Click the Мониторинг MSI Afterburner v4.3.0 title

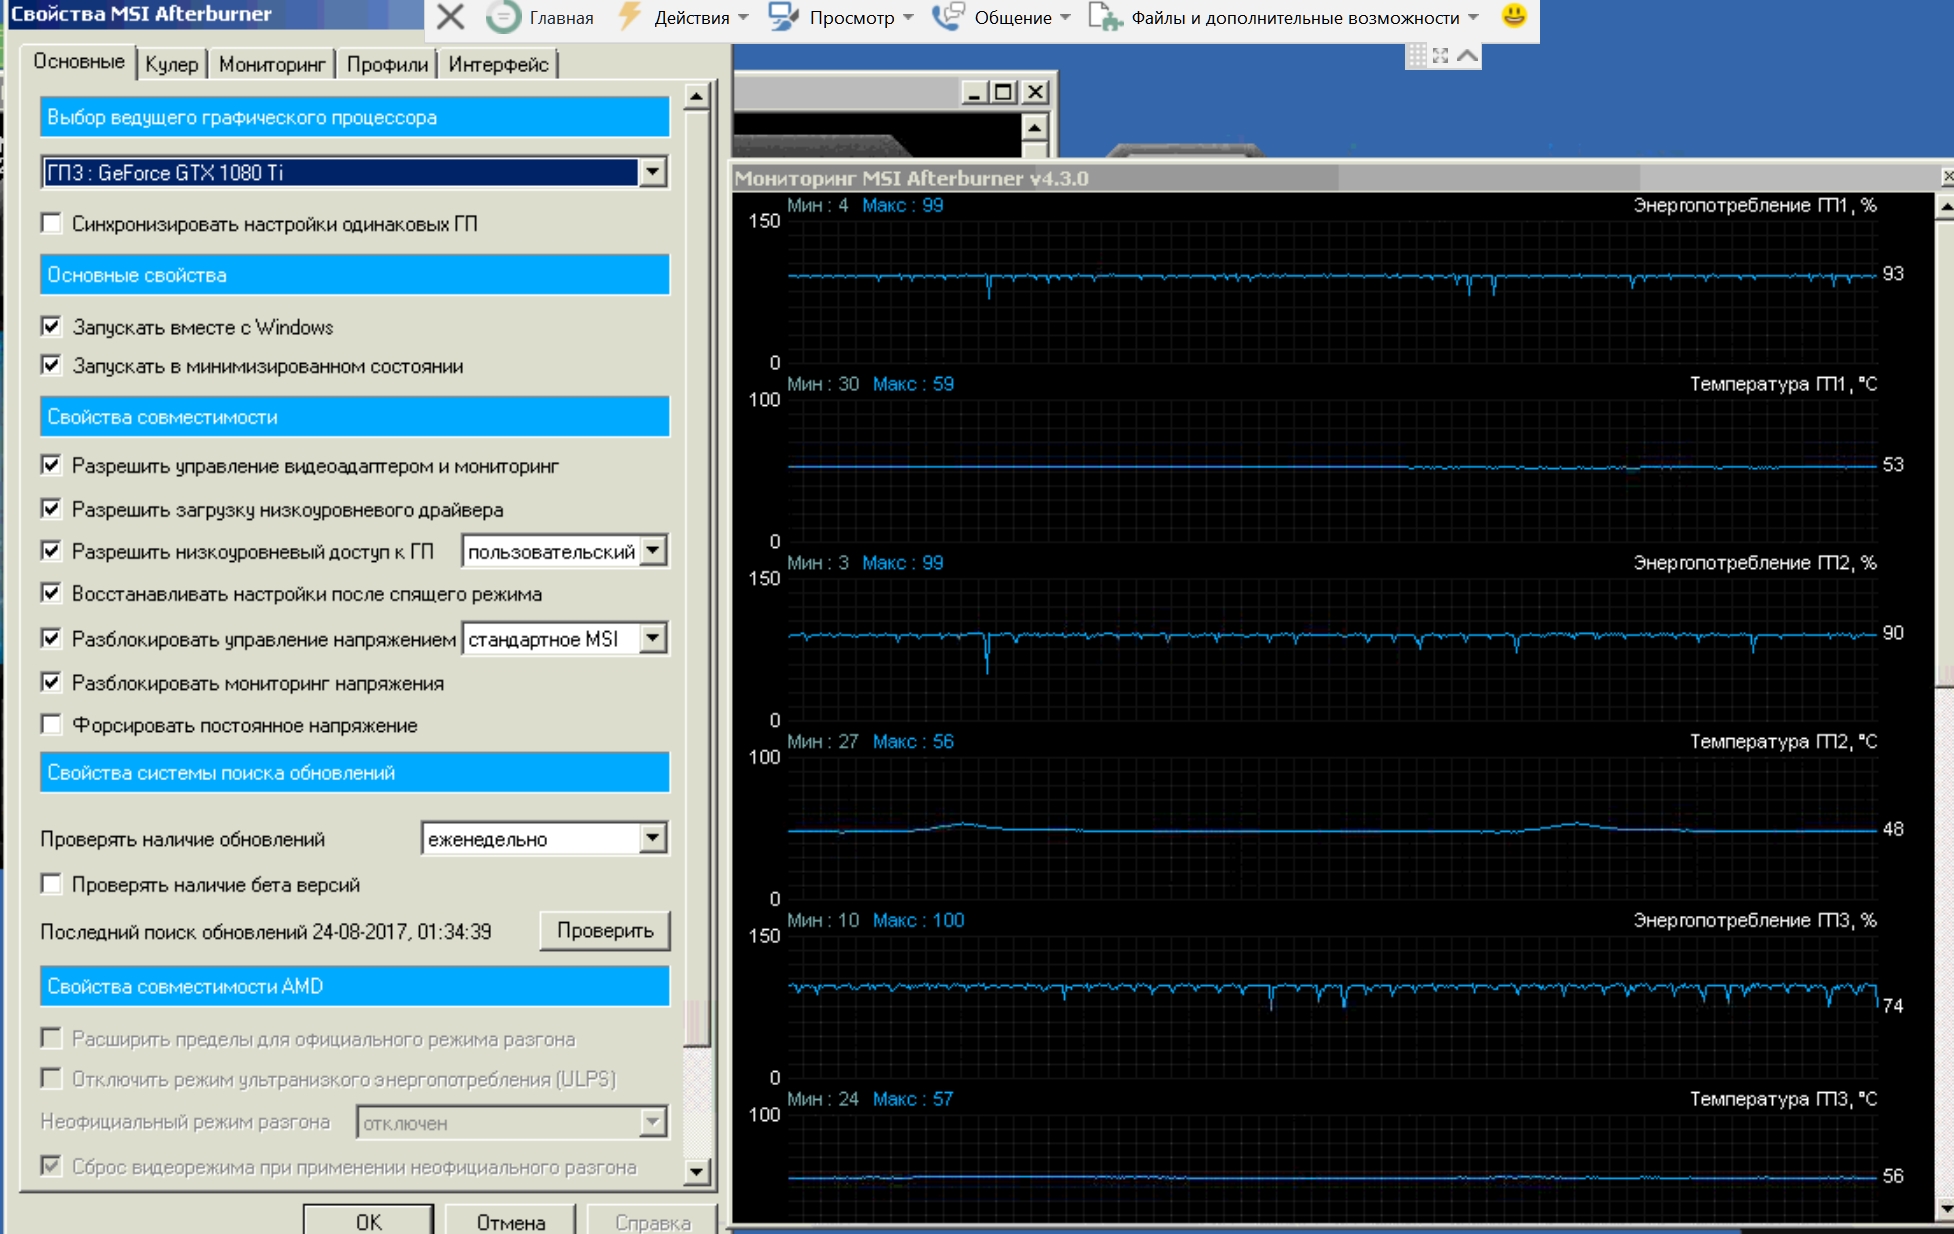click(911, 178)
